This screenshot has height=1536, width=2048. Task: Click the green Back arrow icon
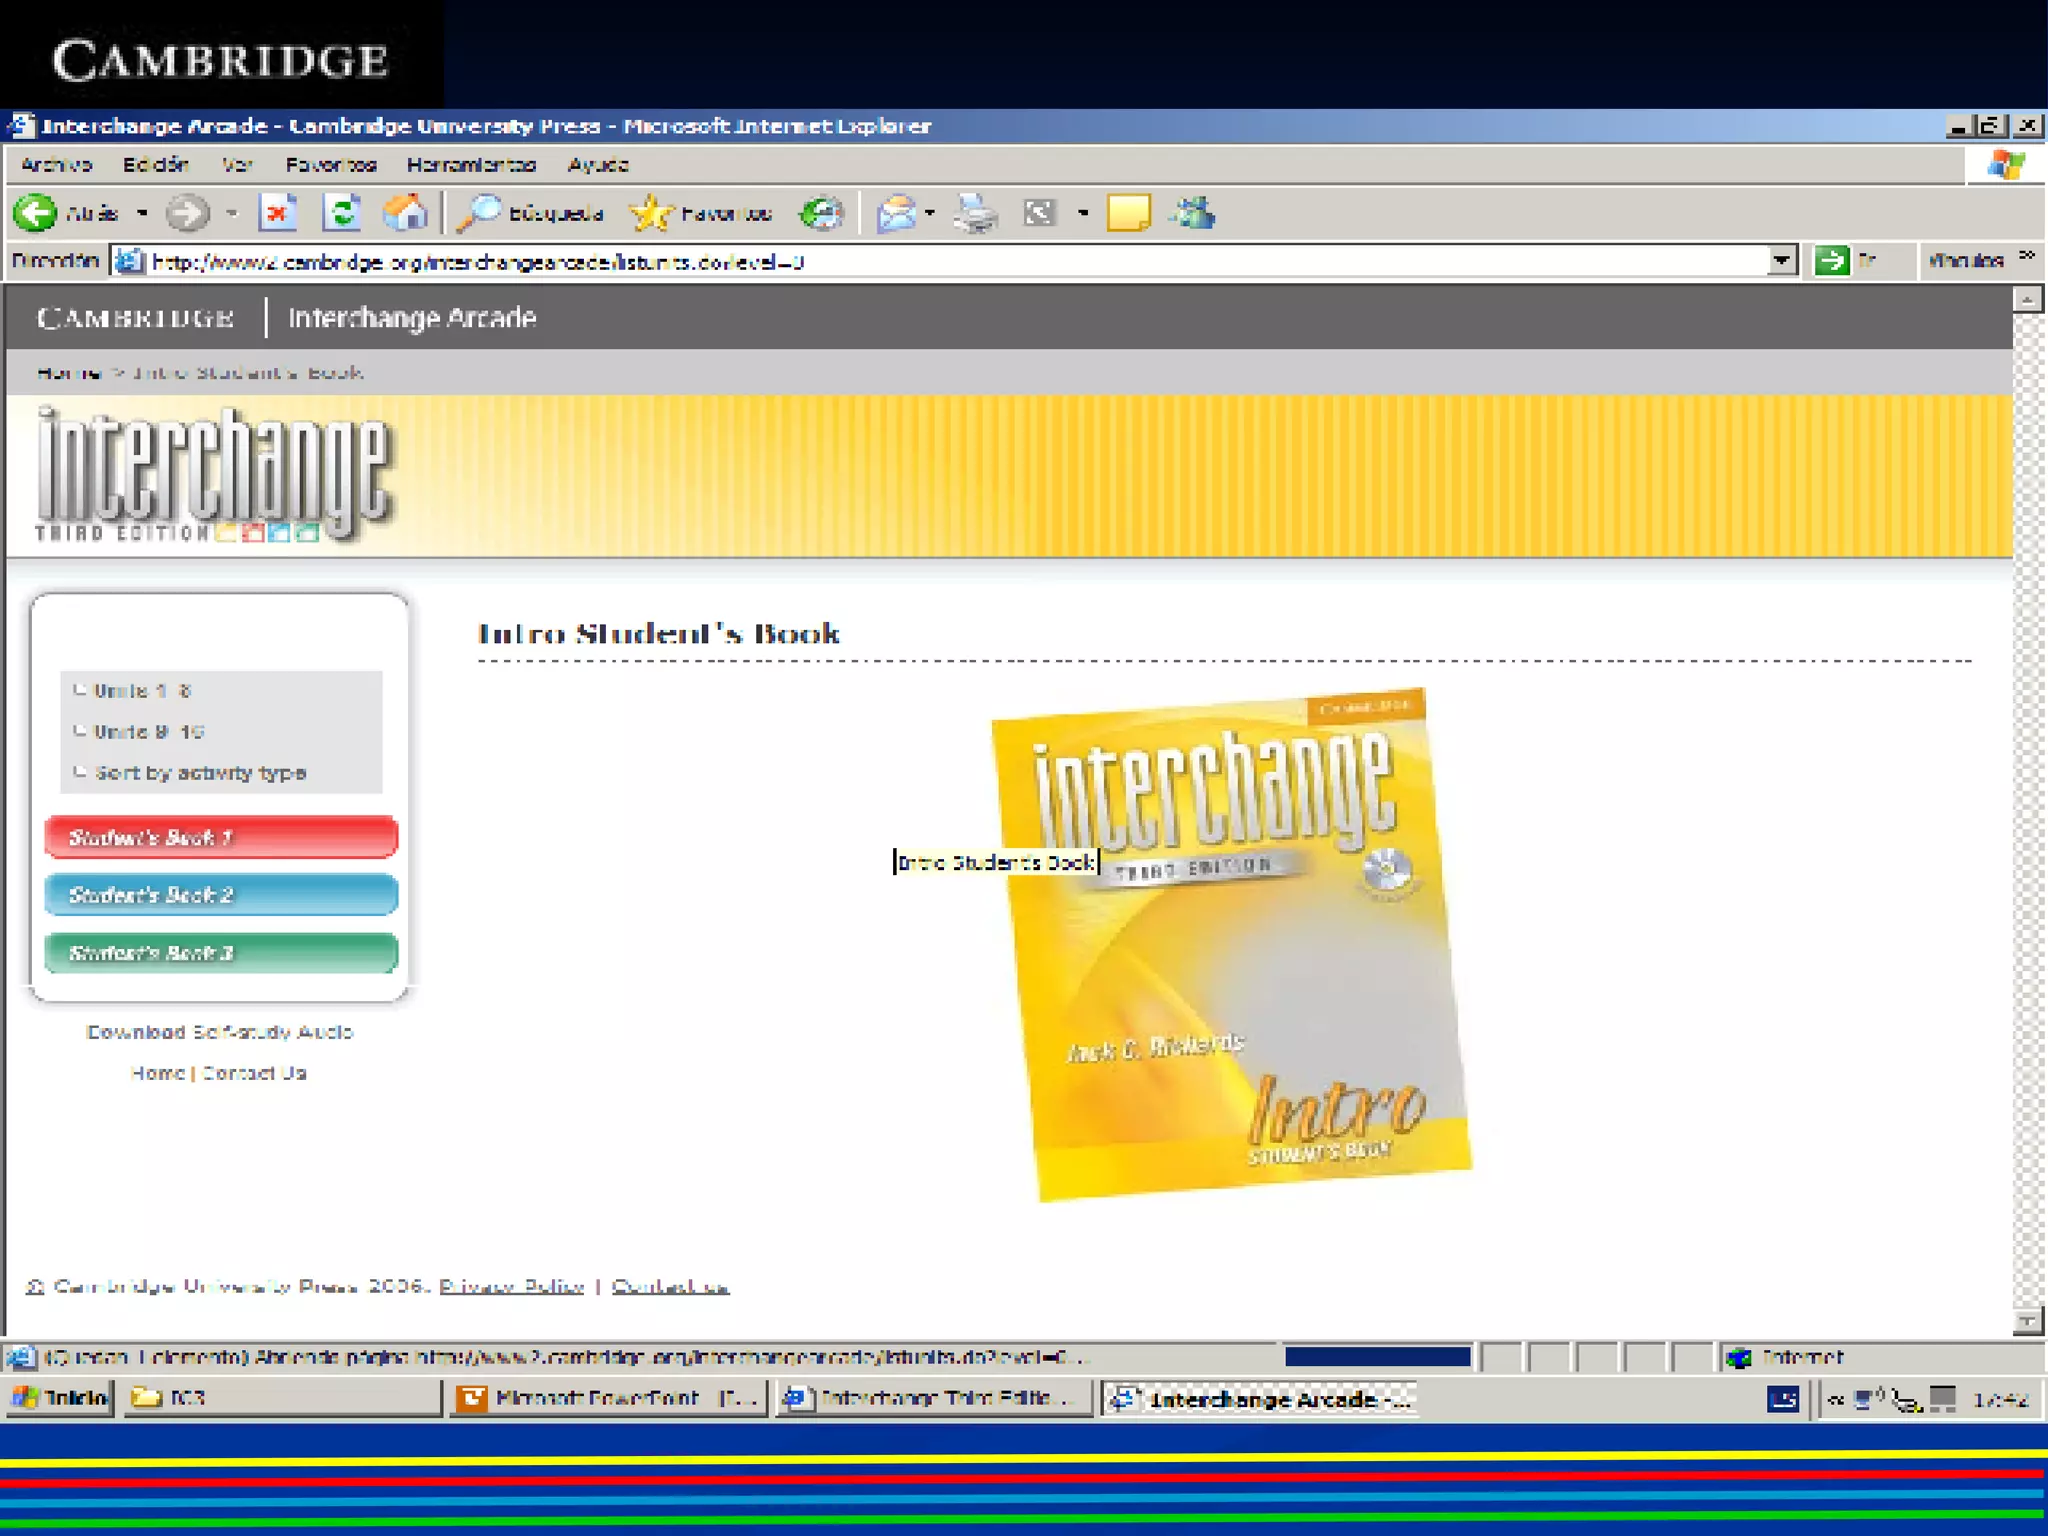click(x=36, y=213)
